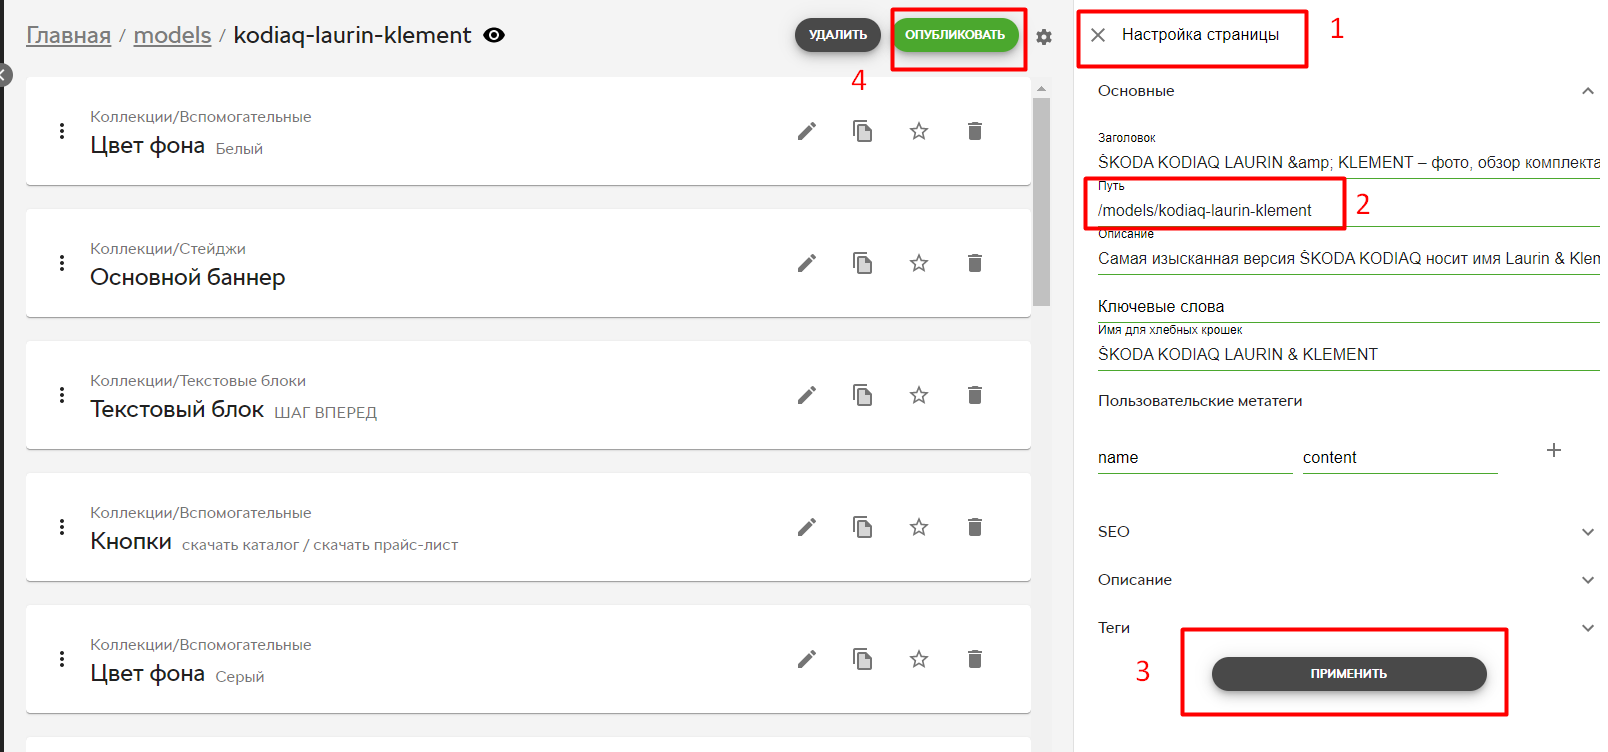Duplicate the Цвет фона Серый block
Screen dimensions: 1608x752
(862, 659)
